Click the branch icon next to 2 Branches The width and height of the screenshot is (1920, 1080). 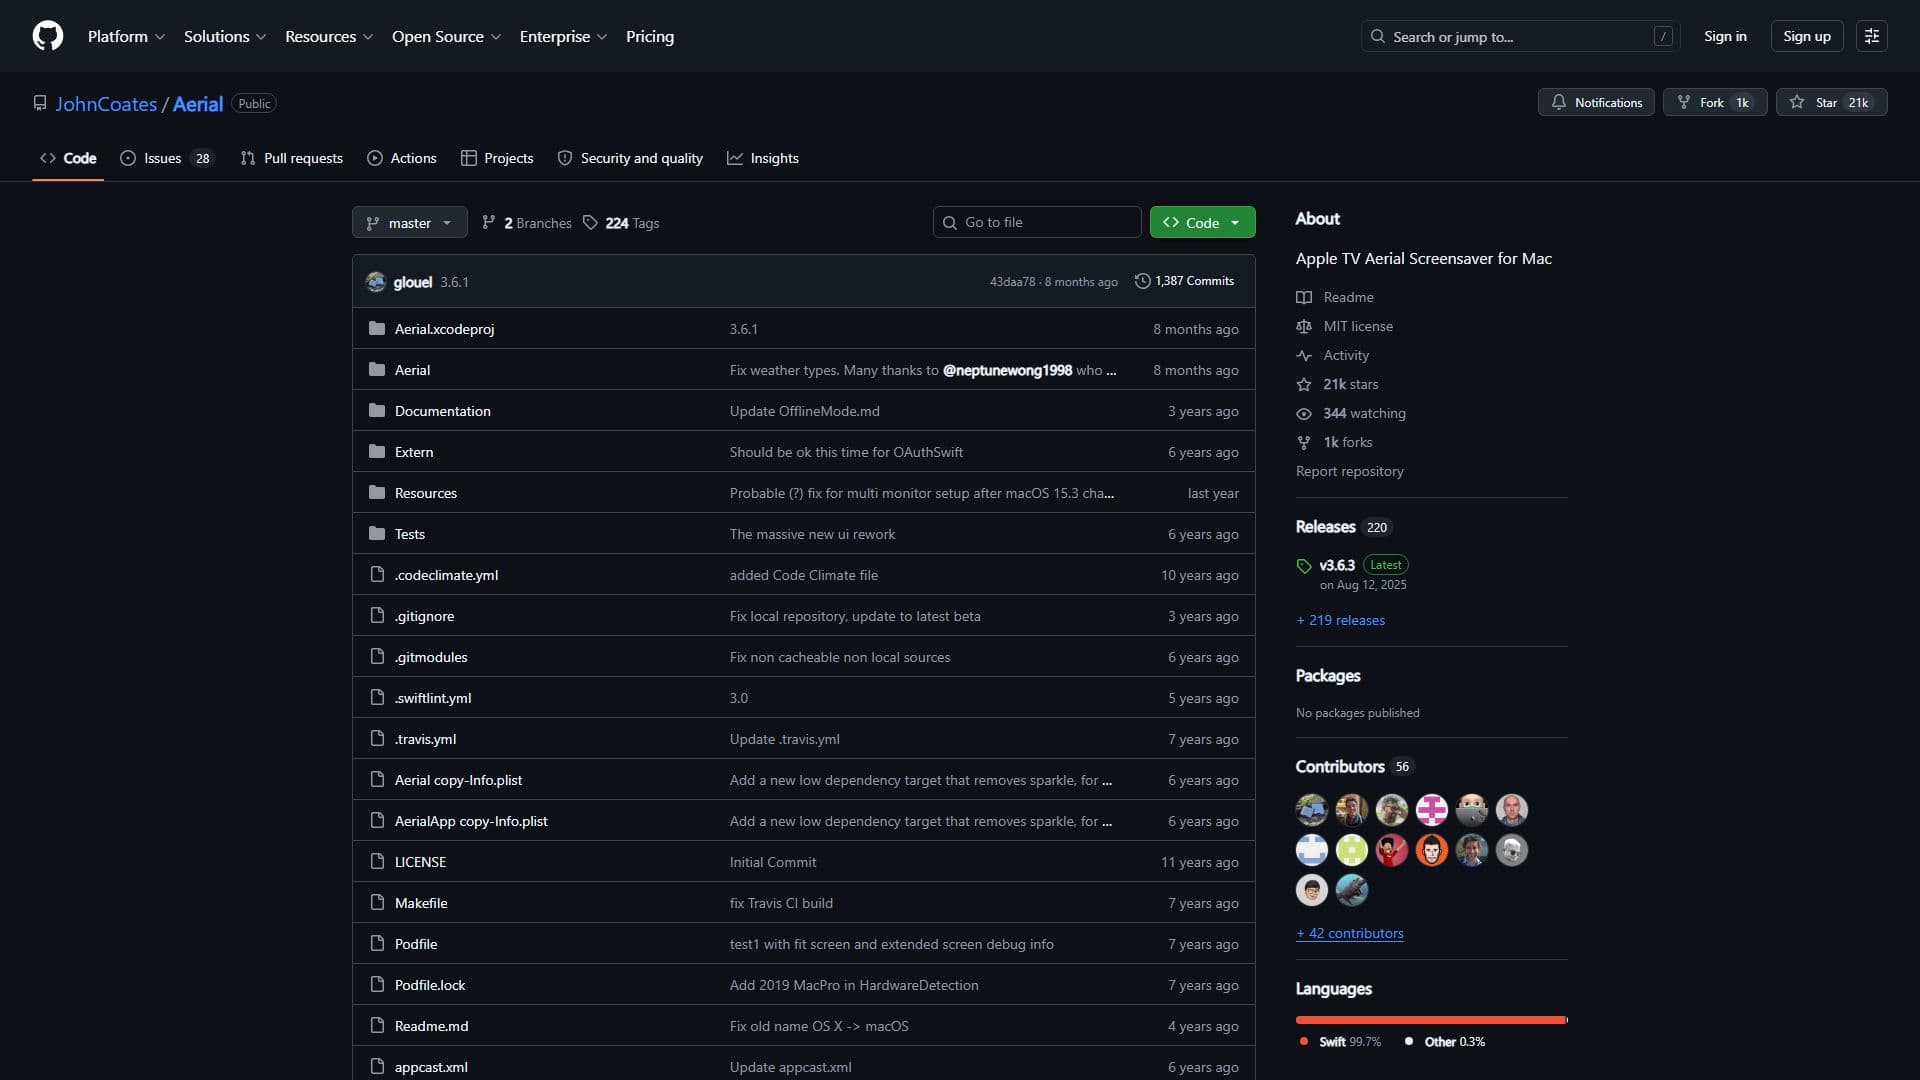[x=489, y=222]
